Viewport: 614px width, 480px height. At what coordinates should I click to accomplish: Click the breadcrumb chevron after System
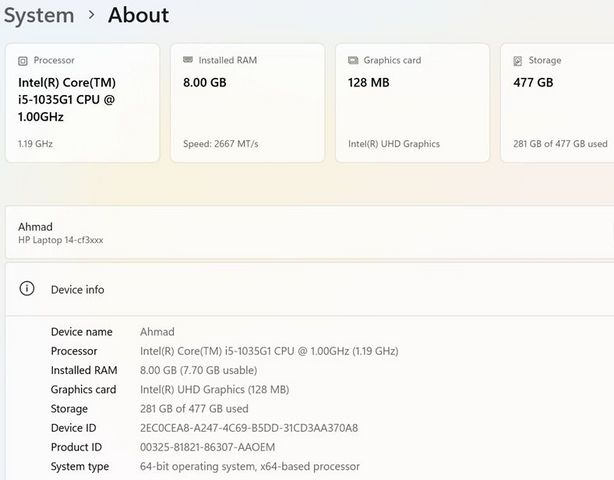pyautogui.click(x=91, y=15)
